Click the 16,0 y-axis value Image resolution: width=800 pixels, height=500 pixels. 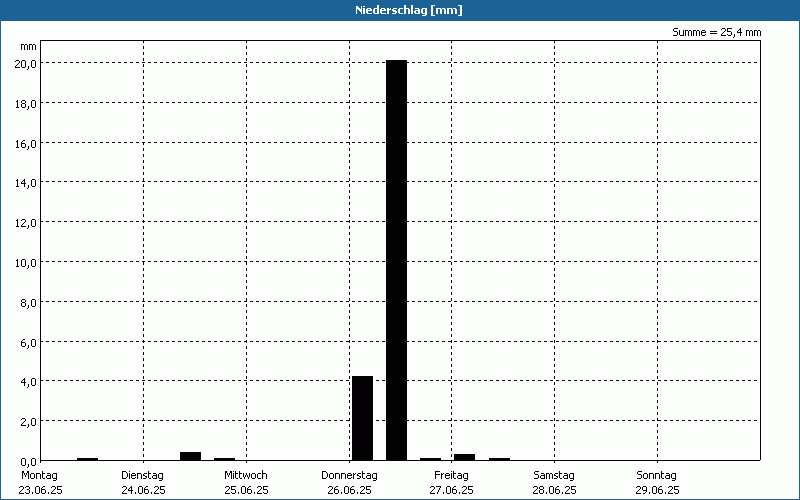(26, 143)
